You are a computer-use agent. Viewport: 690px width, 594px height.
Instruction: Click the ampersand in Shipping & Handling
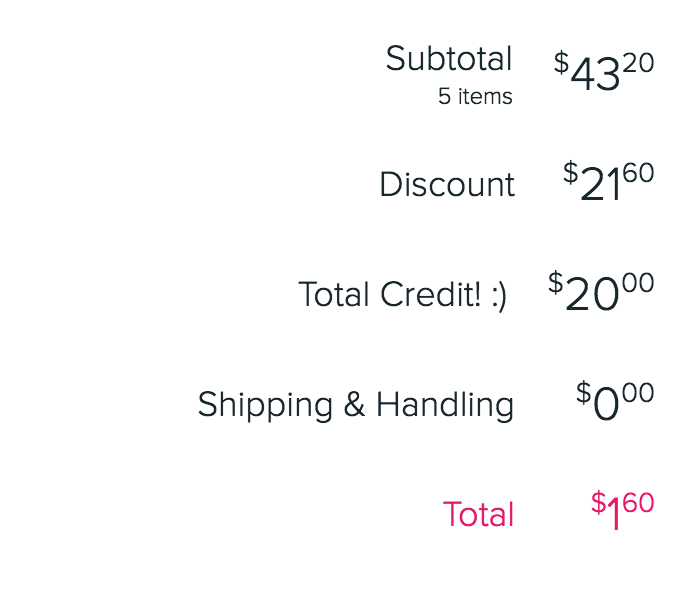tap(354, 403)
